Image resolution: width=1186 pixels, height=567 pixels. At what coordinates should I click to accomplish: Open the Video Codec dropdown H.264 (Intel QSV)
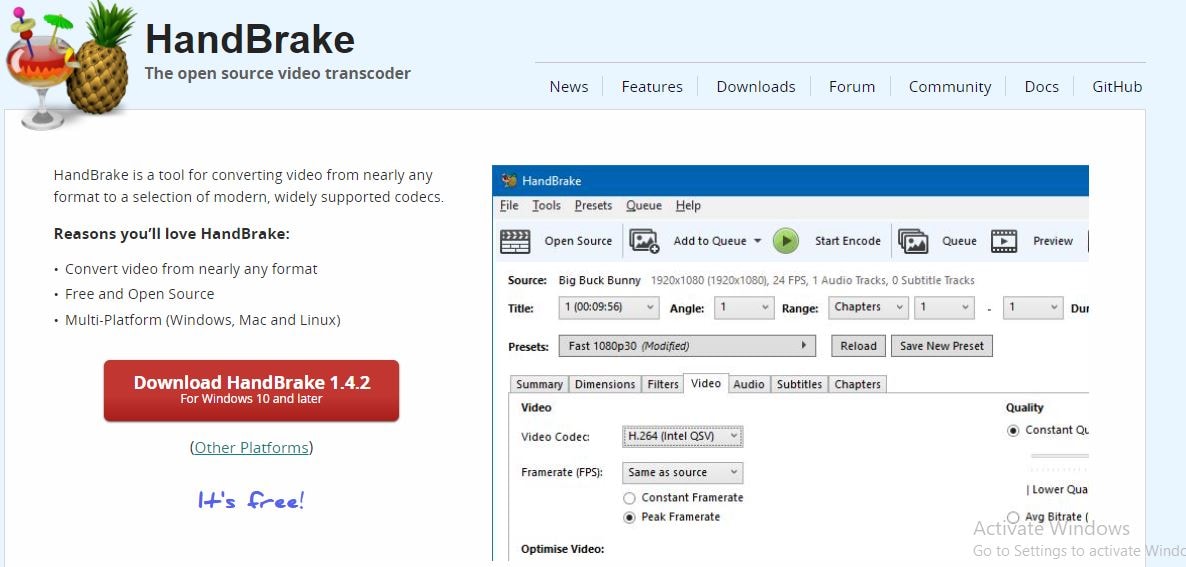682,436
